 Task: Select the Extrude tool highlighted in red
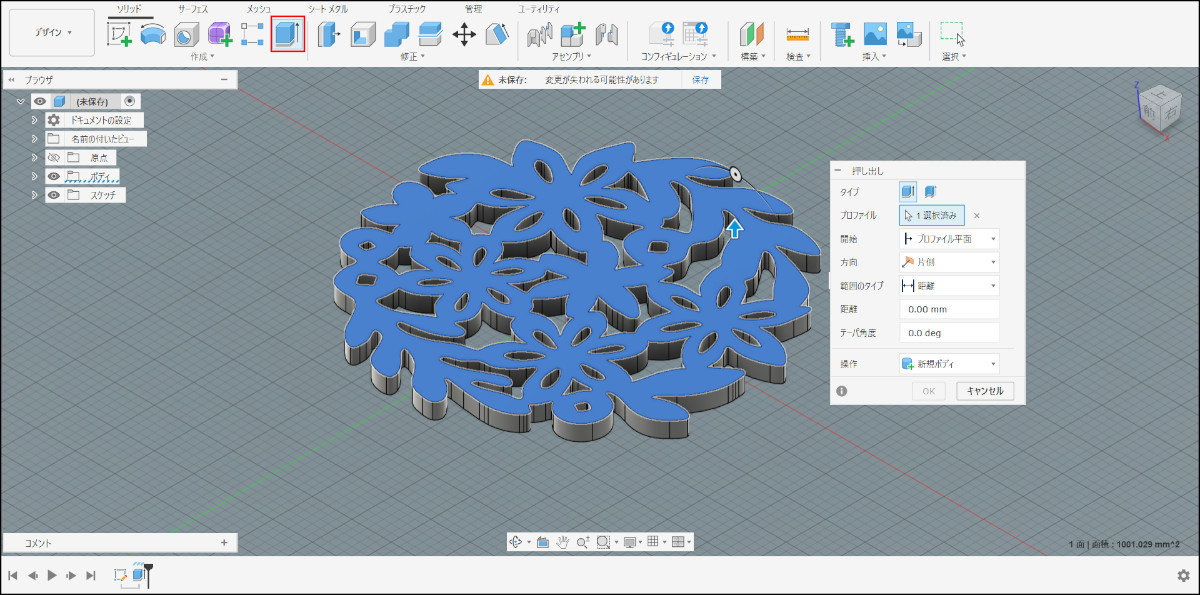287,34
